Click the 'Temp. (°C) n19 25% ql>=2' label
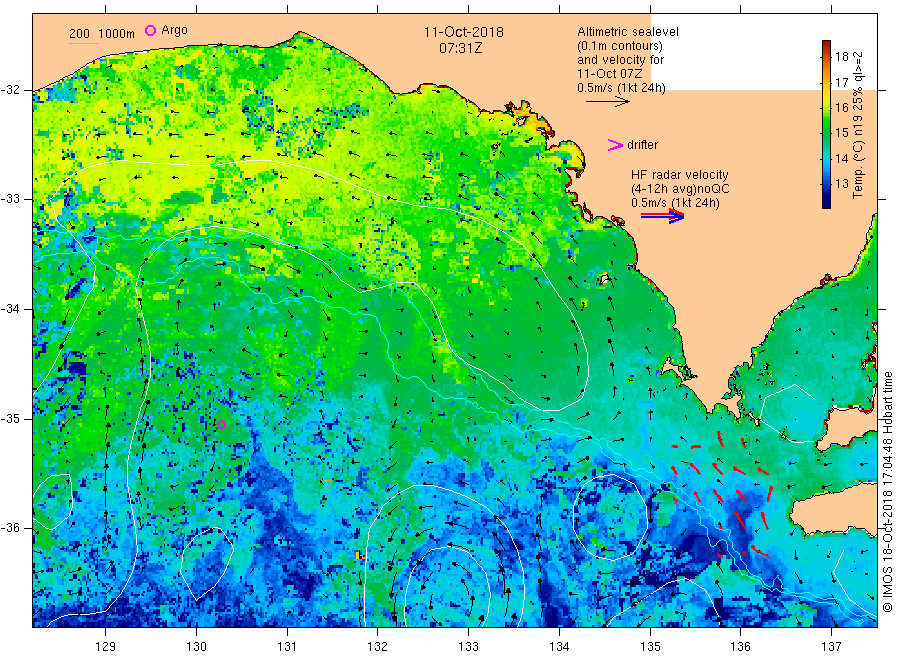The width and height of the screenshot is (900, 660). coord(858,125)
